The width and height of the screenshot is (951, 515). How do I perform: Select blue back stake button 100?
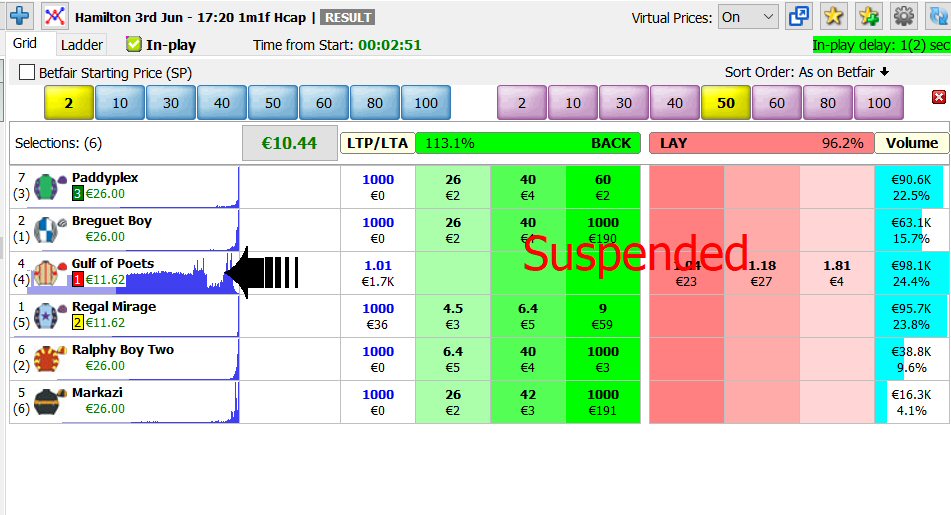click(426, 103)
